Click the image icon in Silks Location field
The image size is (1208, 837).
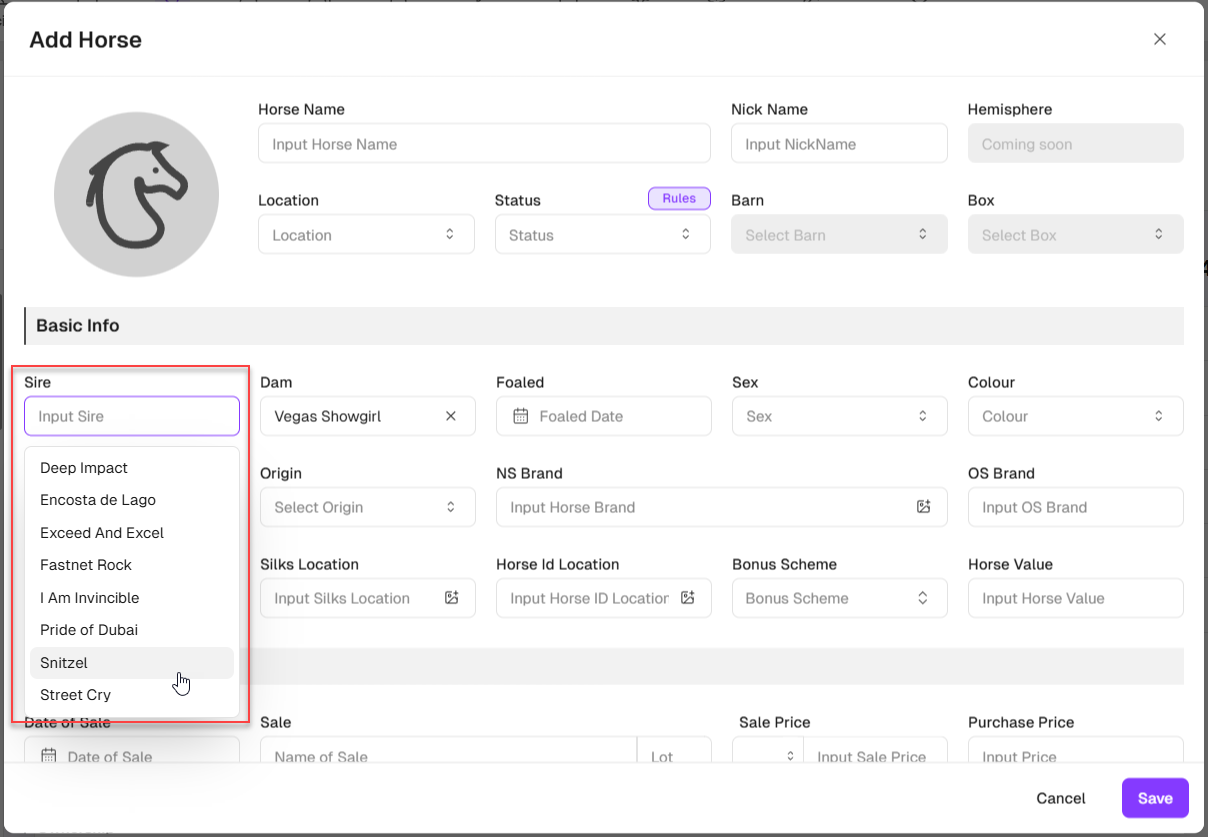point(452,598)
